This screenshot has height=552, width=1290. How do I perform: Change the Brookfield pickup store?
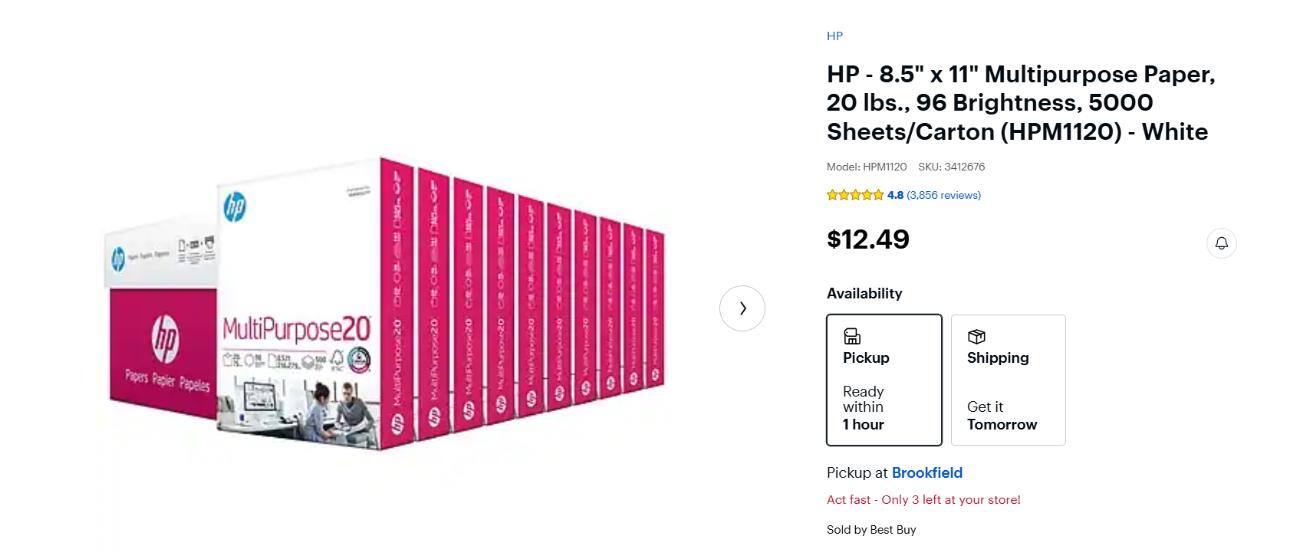coord(927,473)
